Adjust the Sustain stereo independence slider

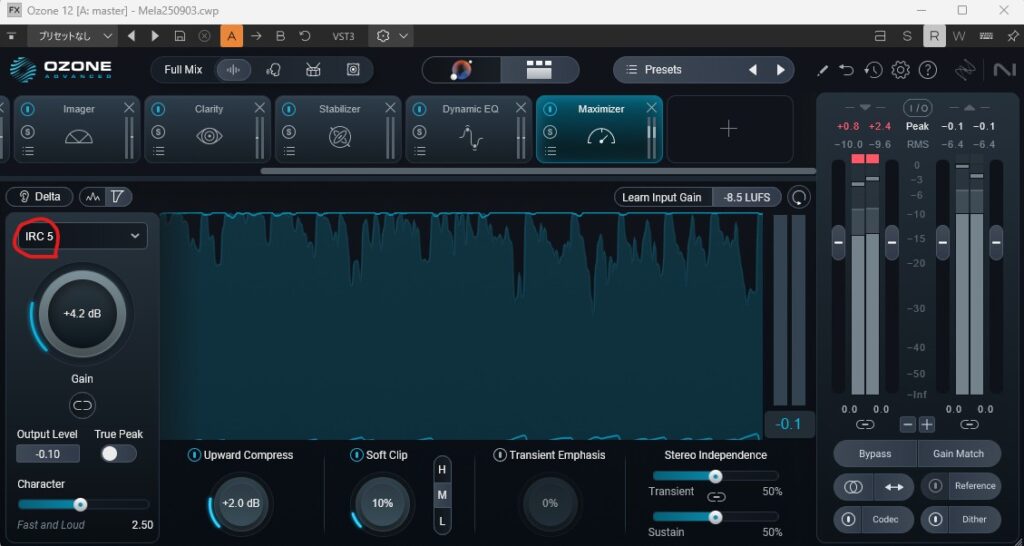(x=716, y=517)
